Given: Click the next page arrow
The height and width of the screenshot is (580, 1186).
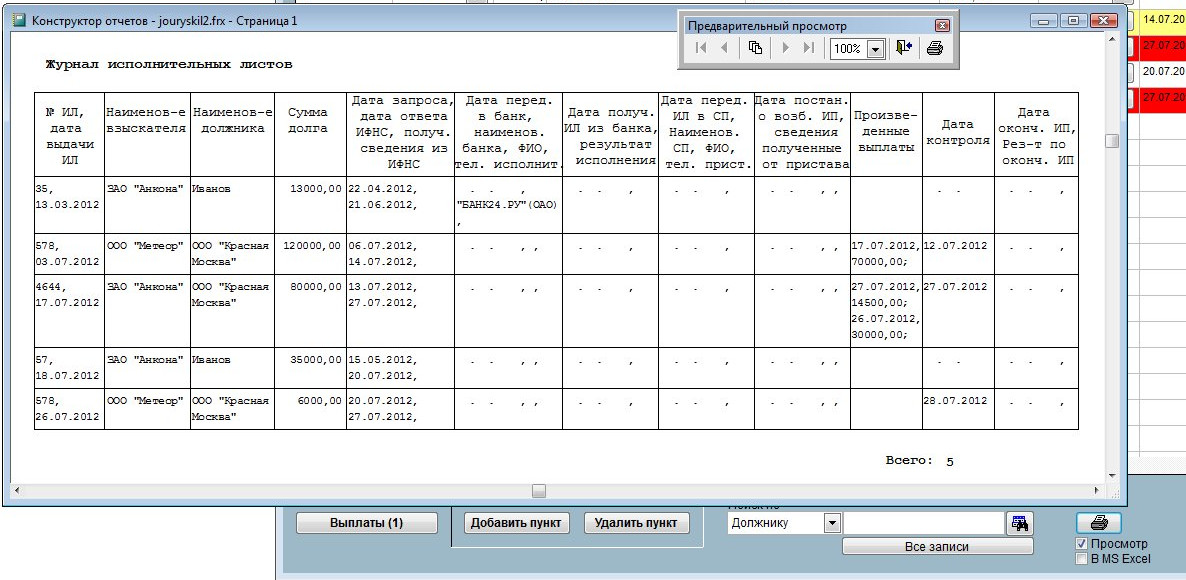Looking at the screenshot, I should 786,48.
